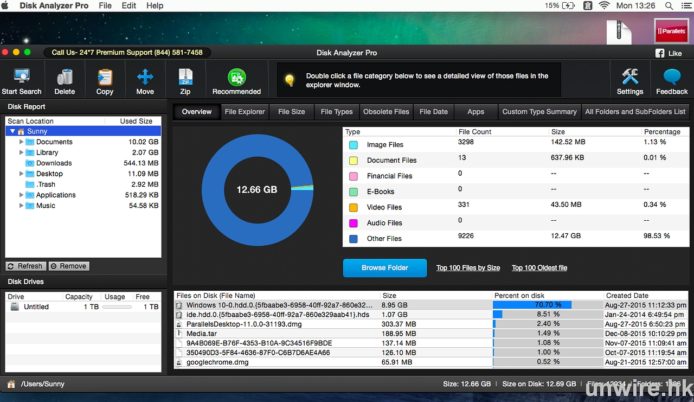Click the 70.70 % percent bar
Viewport: 694px width, 402px height.
(547, 305)
